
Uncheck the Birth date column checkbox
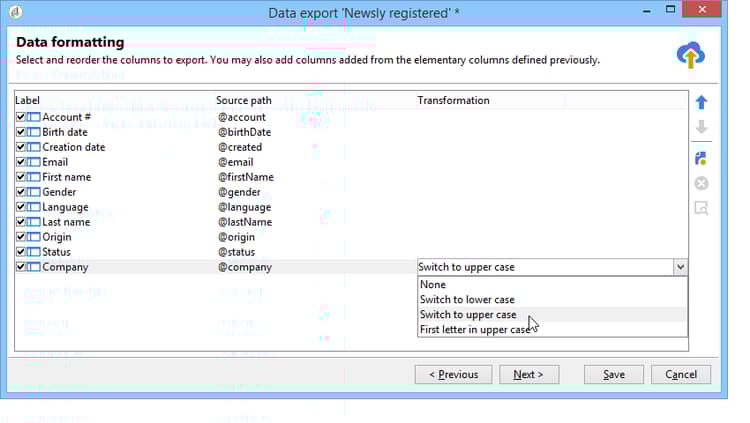(21, 132)
